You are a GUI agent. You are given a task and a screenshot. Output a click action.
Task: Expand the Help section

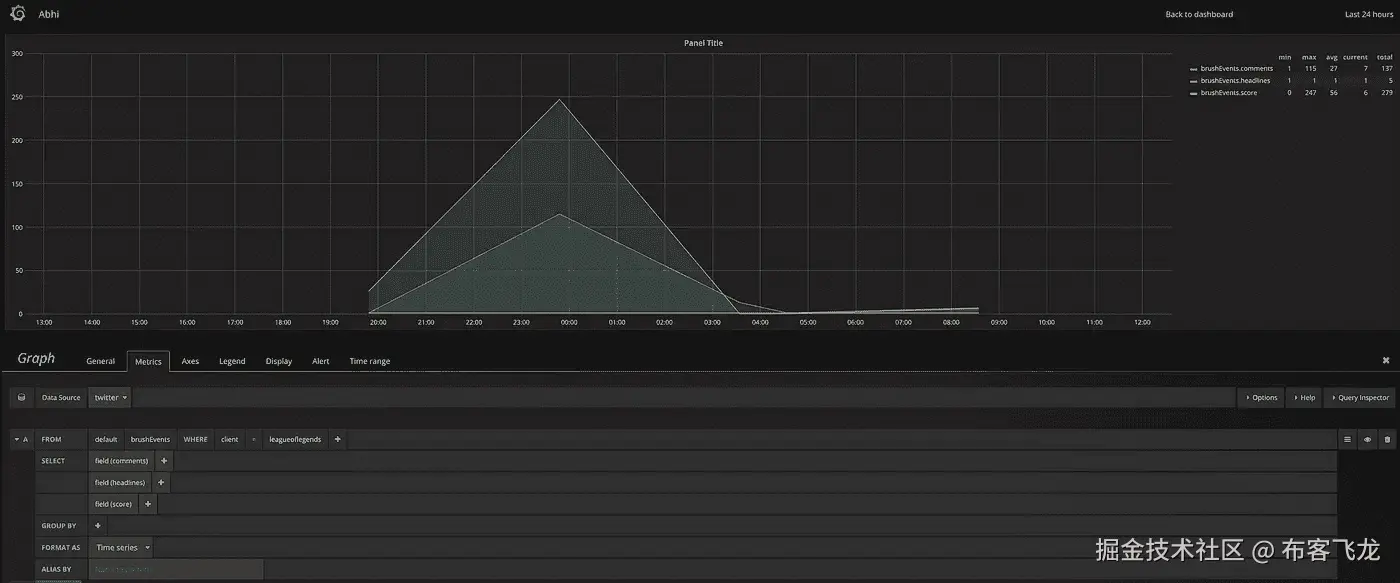[x=1304, y=397]
